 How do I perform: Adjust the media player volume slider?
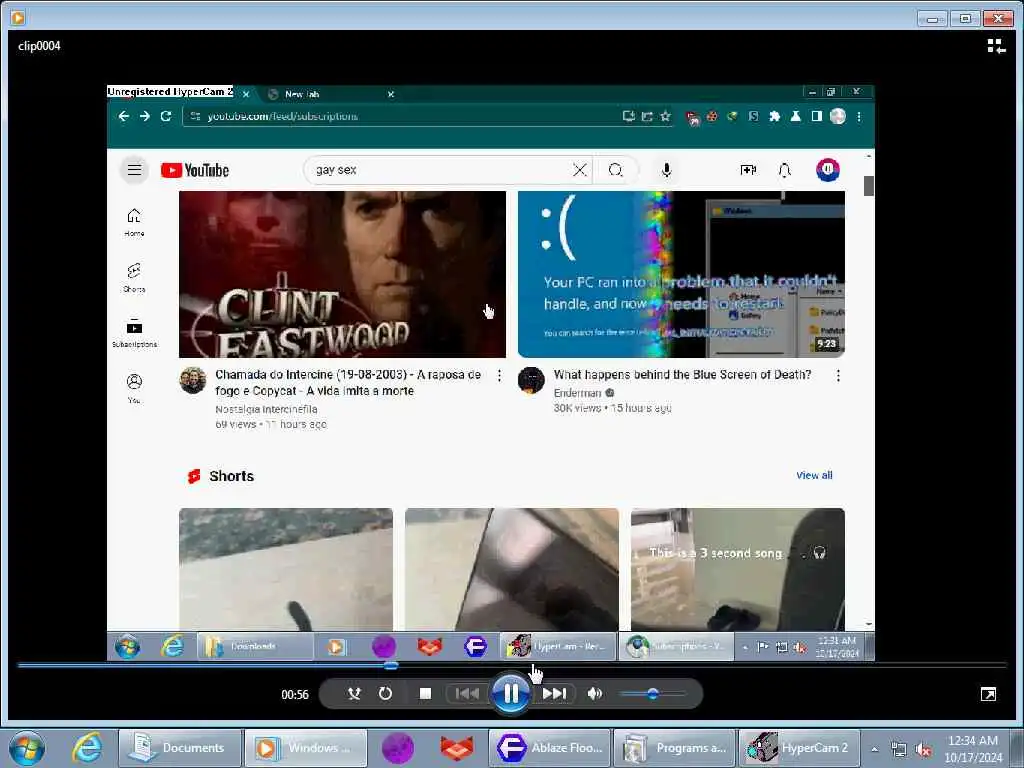point(652,694)
